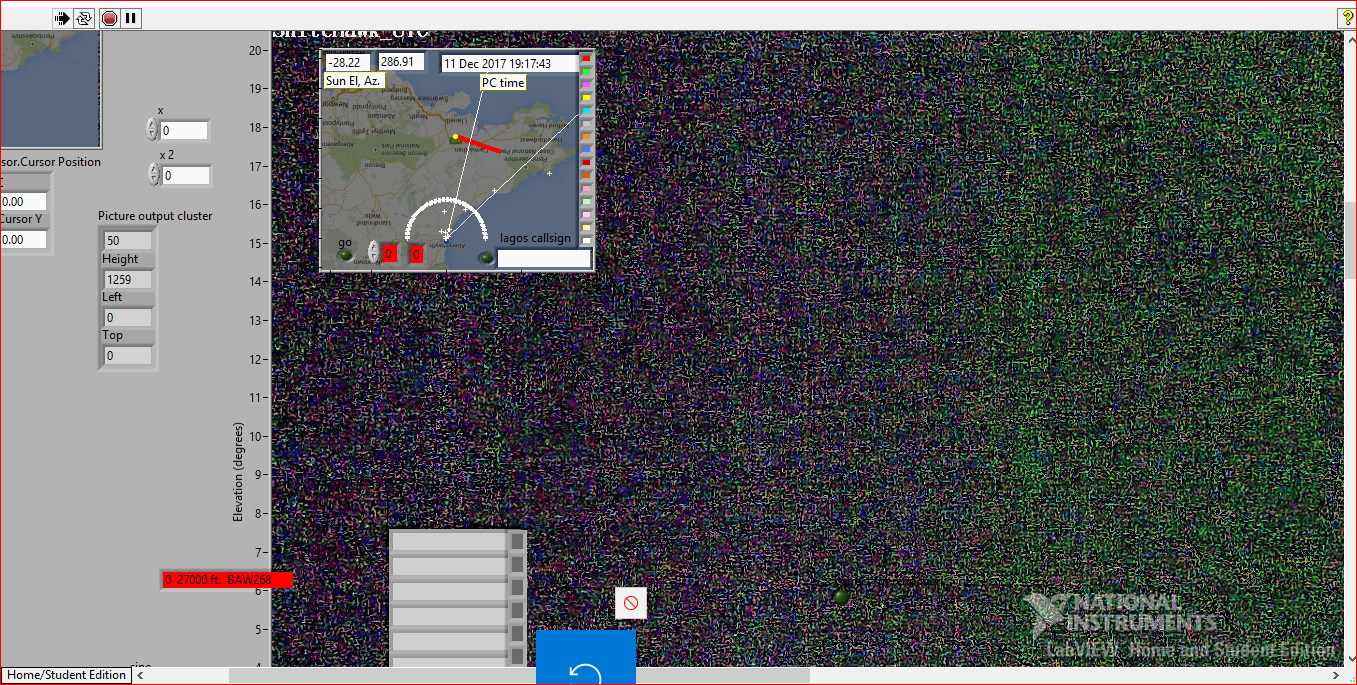
Task: Select the cyan color swatch in map legend
Action: [x=586, y=111]
